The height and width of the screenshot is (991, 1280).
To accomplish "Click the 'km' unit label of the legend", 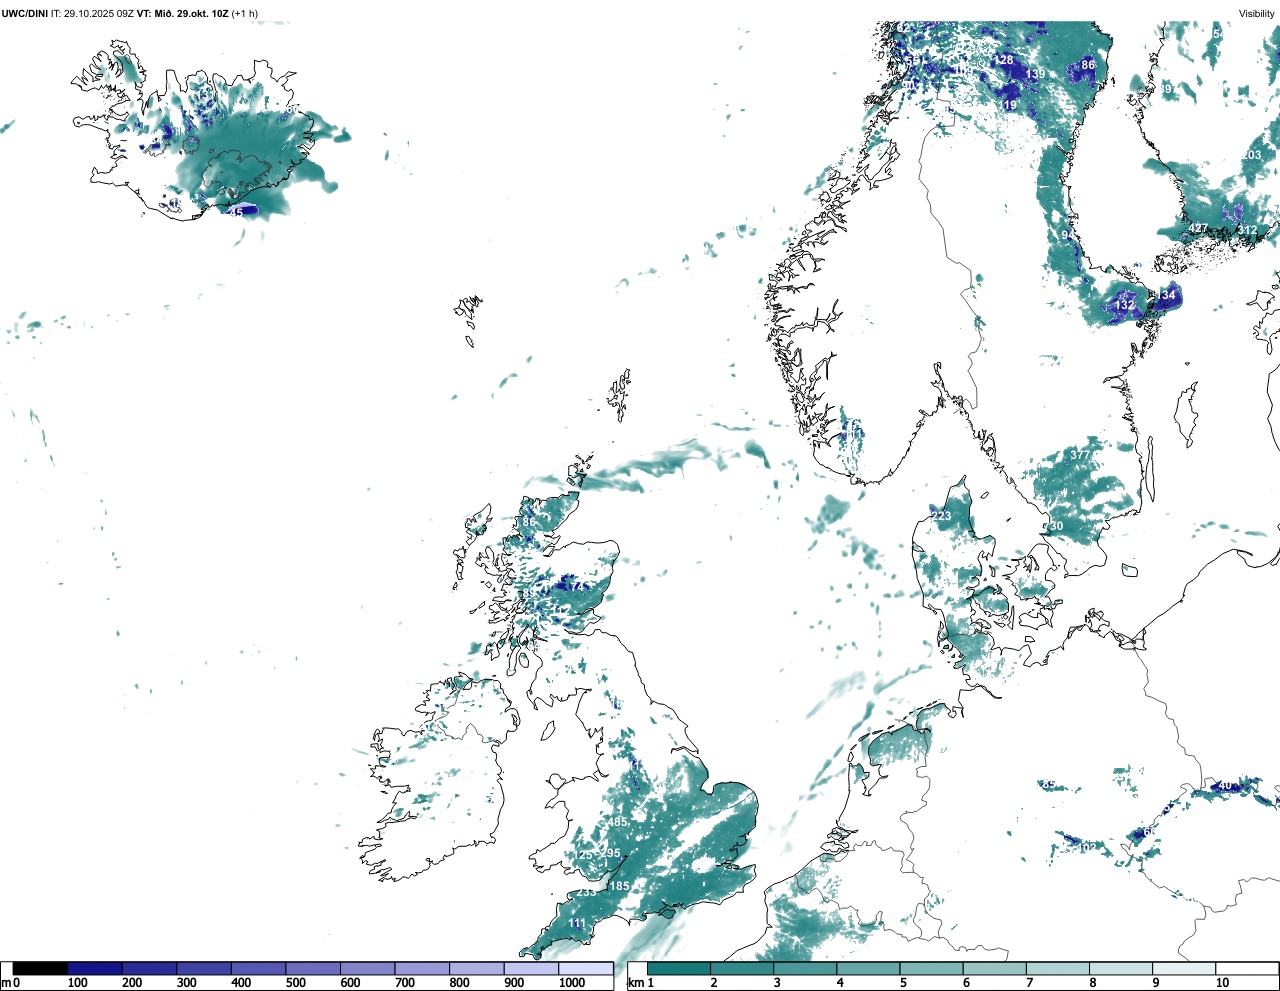I will point(634,983).
